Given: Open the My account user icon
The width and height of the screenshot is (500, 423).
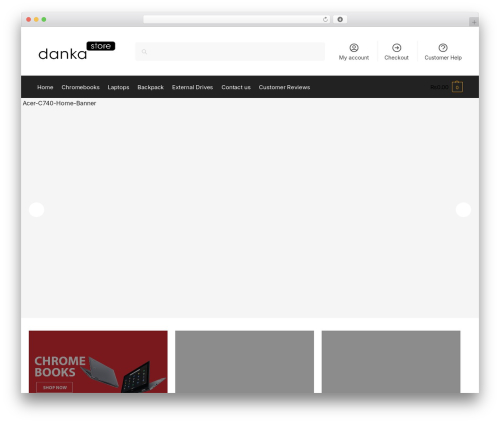Looking at the screenshot, I should point(354,48).
